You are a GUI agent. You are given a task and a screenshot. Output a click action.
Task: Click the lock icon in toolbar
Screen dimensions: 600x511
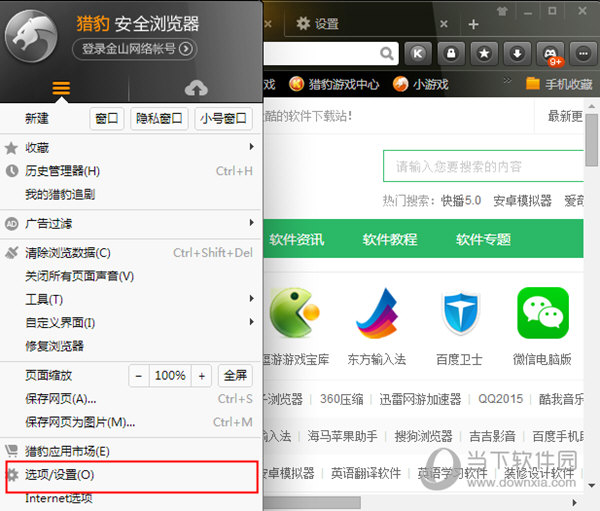(452, 53)
